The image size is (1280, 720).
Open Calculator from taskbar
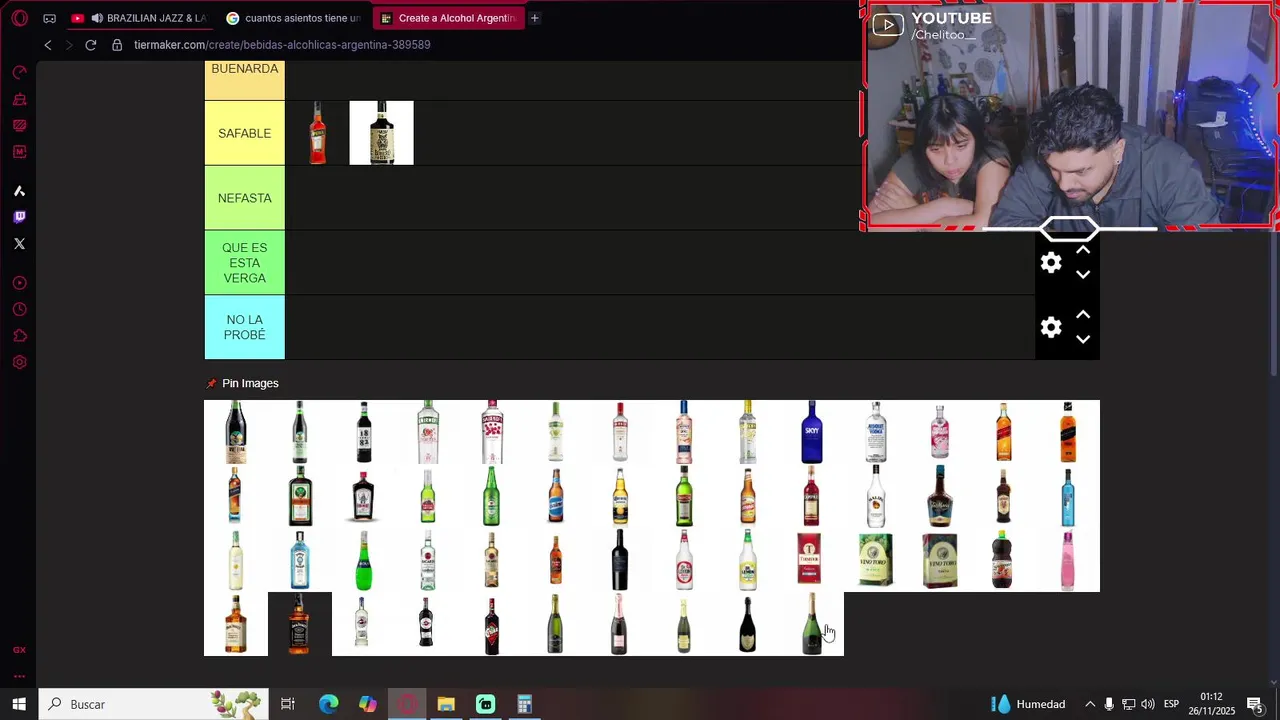524,704
